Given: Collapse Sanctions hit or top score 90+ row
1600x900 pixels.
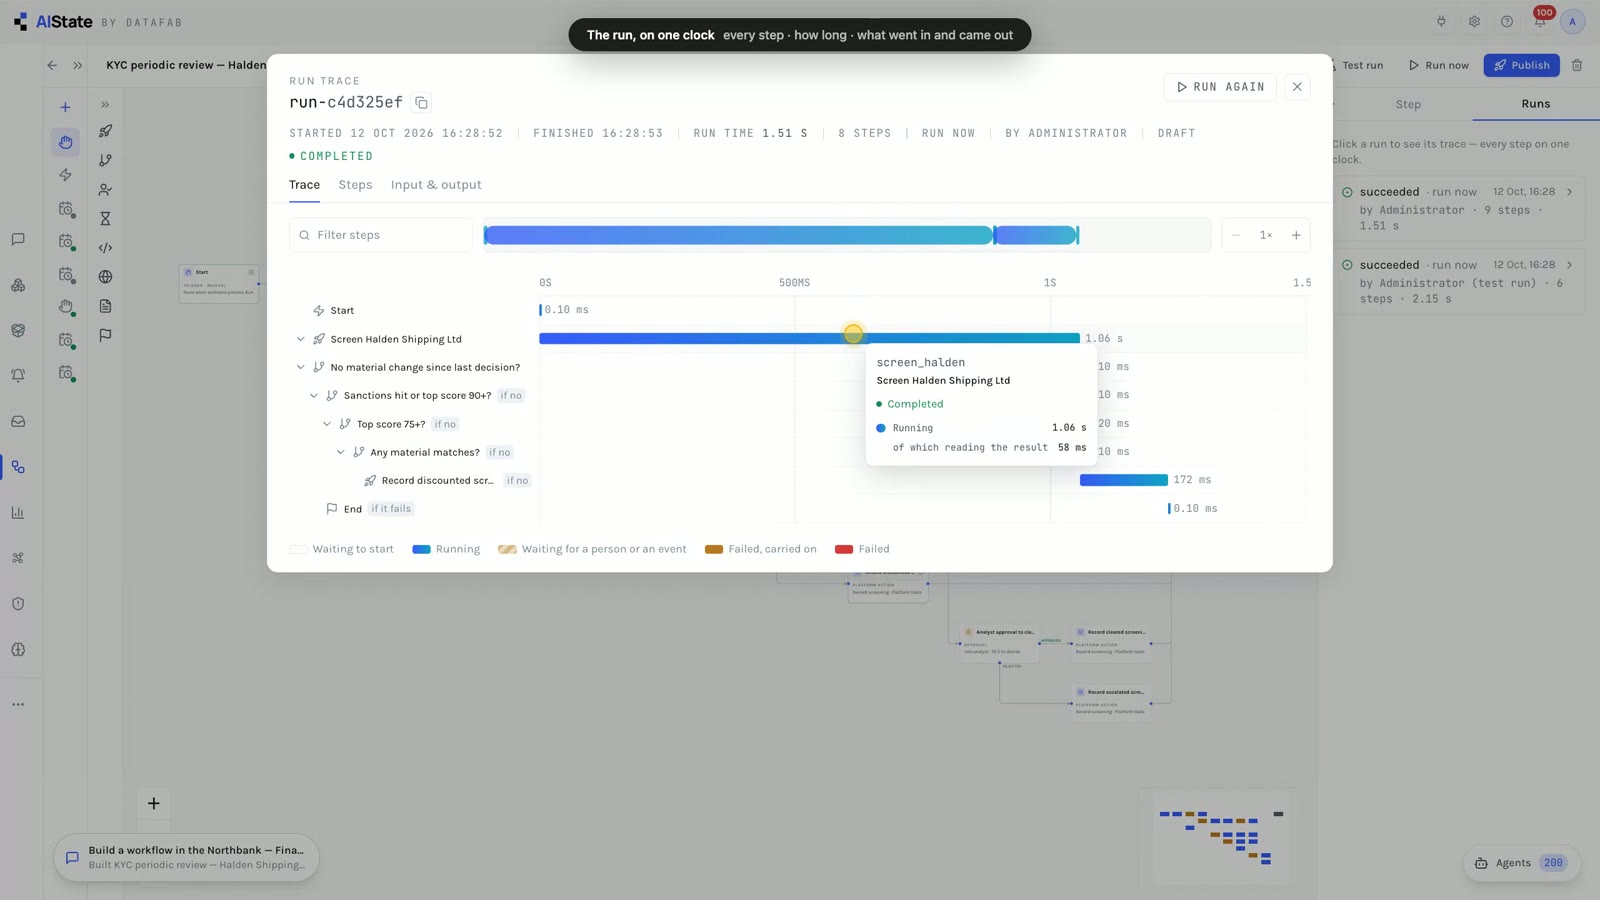Looking at the screenshot, I should (x=314, y=396).
